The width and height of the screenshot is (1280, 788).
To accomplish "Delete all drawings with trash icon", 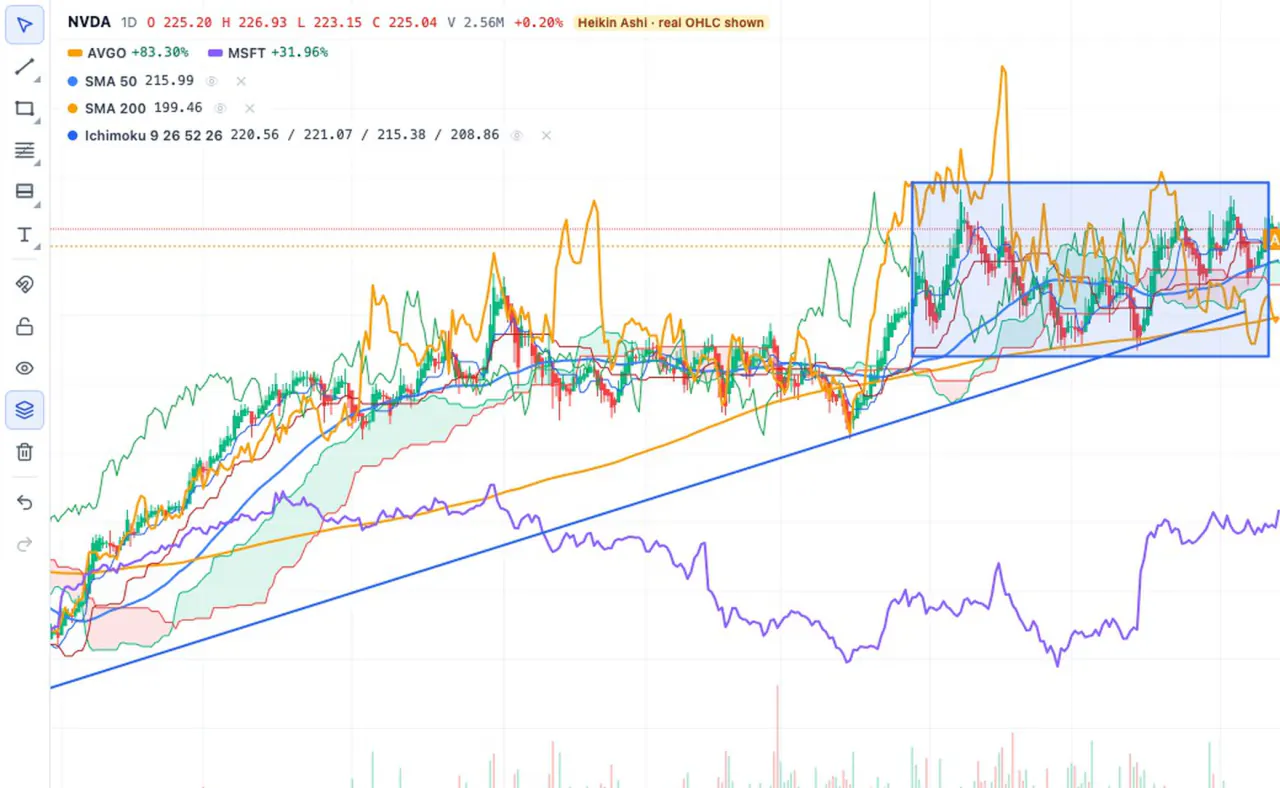I will 25,452.
